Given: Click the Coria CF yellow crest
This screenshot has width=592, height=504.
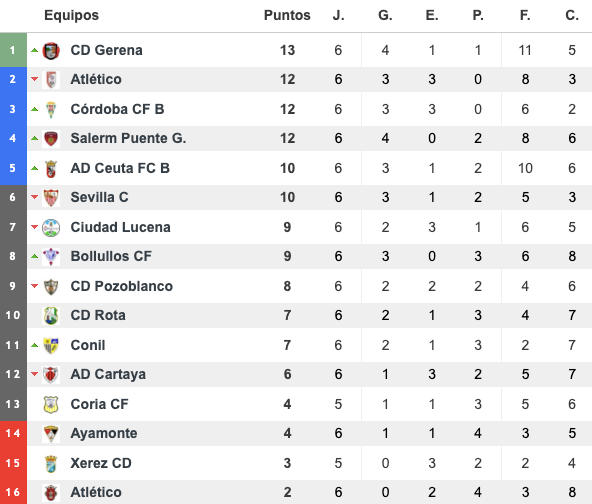Looking at the screenshot, I should coord(51,404).
